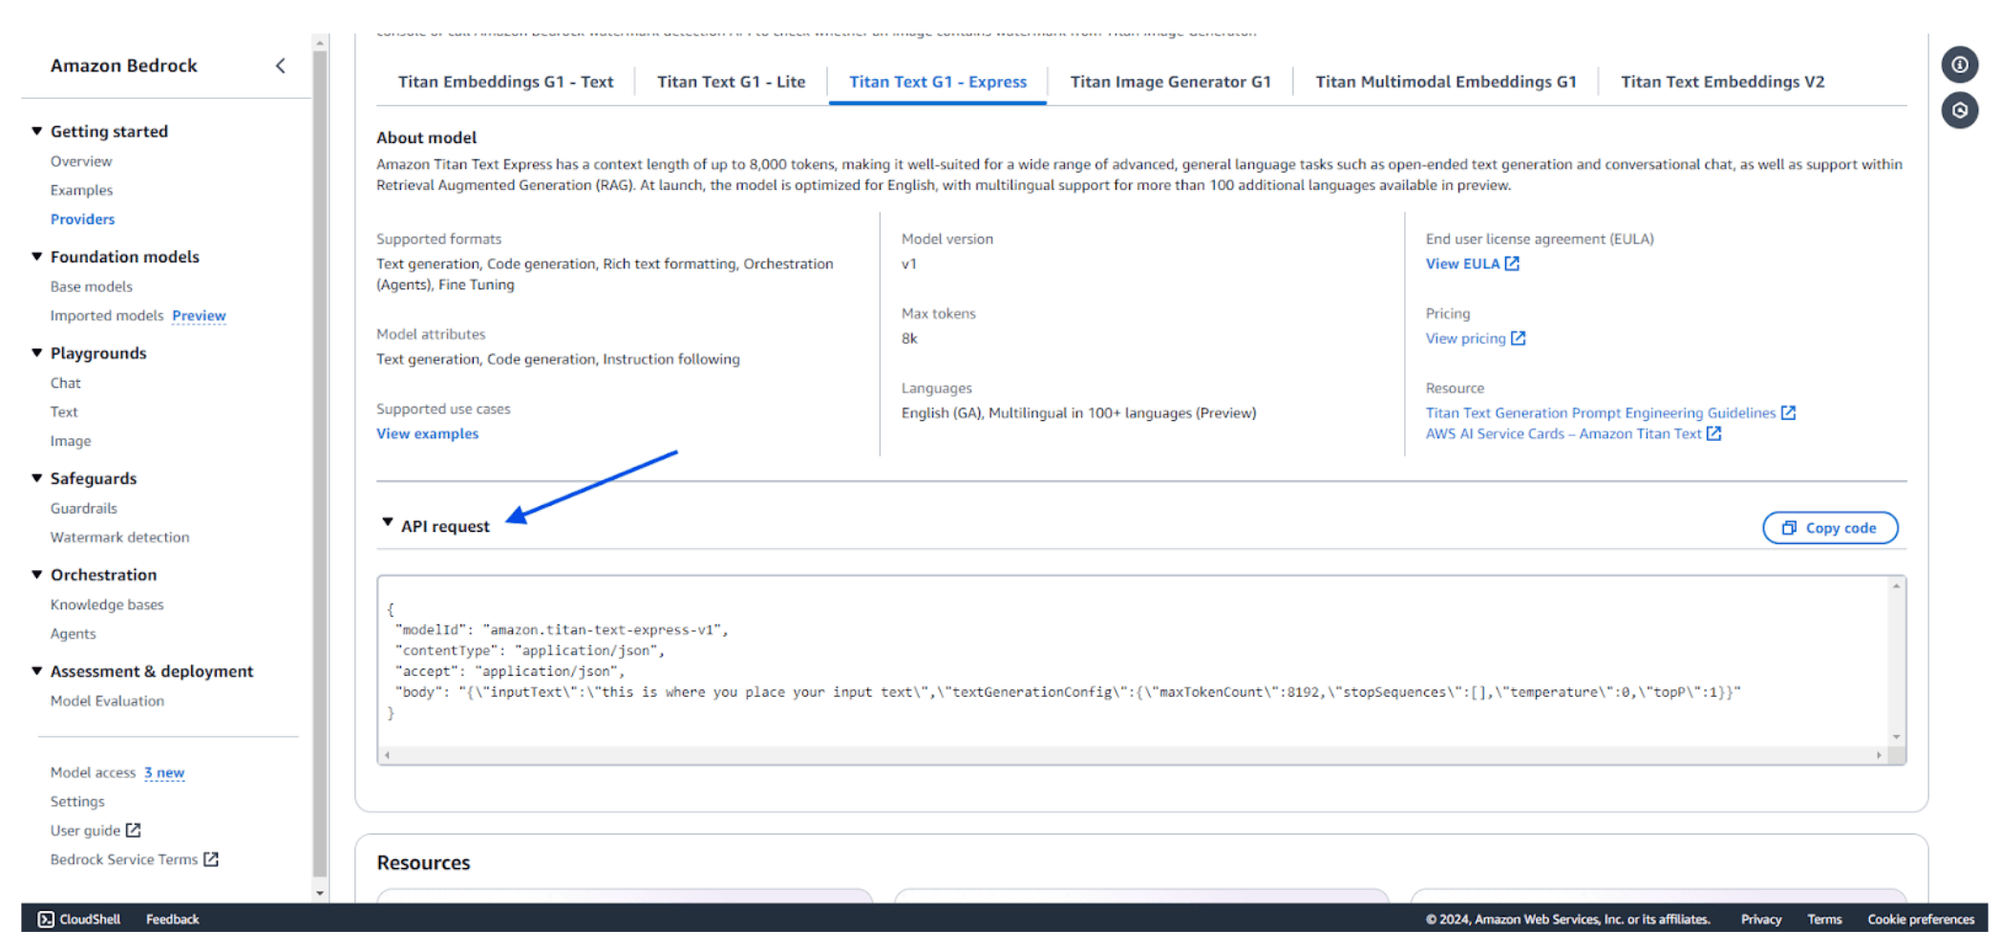The width and height of the screenshot is (2000, 947).
Task: Open Titan Text Generation Prompt Engineering Guidelines link
Action: point(1600,413)
